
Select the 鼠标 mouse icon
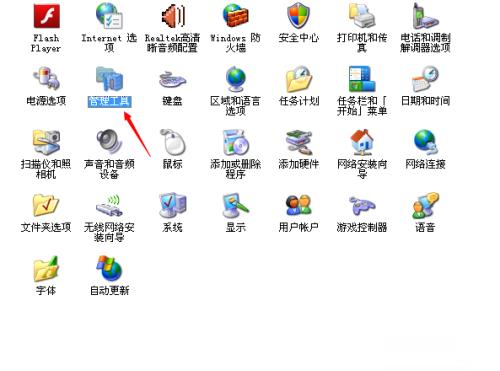pyautogui.click(x=173, y=141)
